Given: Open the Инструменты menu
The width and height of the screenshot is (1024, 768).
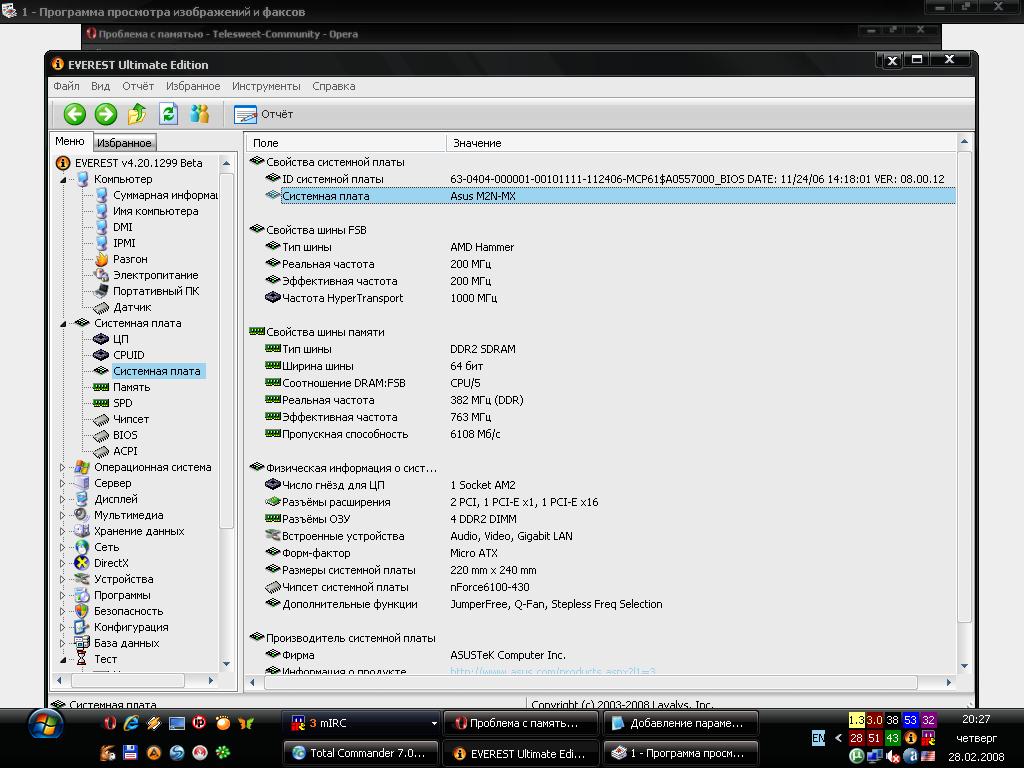Looking at the screenshot, I should click(x=266, y=86).
